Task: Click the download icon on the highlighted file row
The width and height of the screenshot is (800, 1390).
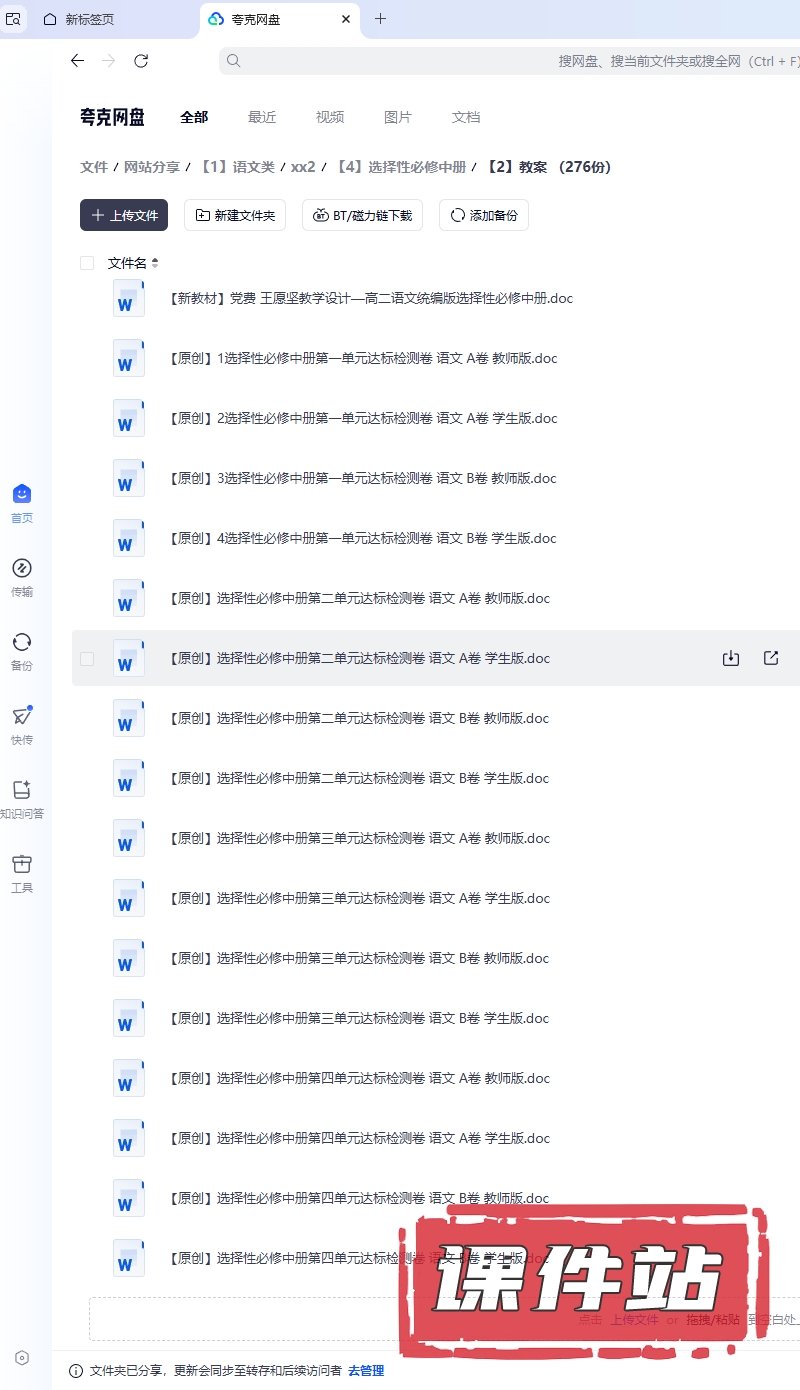Action: [731, 658]
